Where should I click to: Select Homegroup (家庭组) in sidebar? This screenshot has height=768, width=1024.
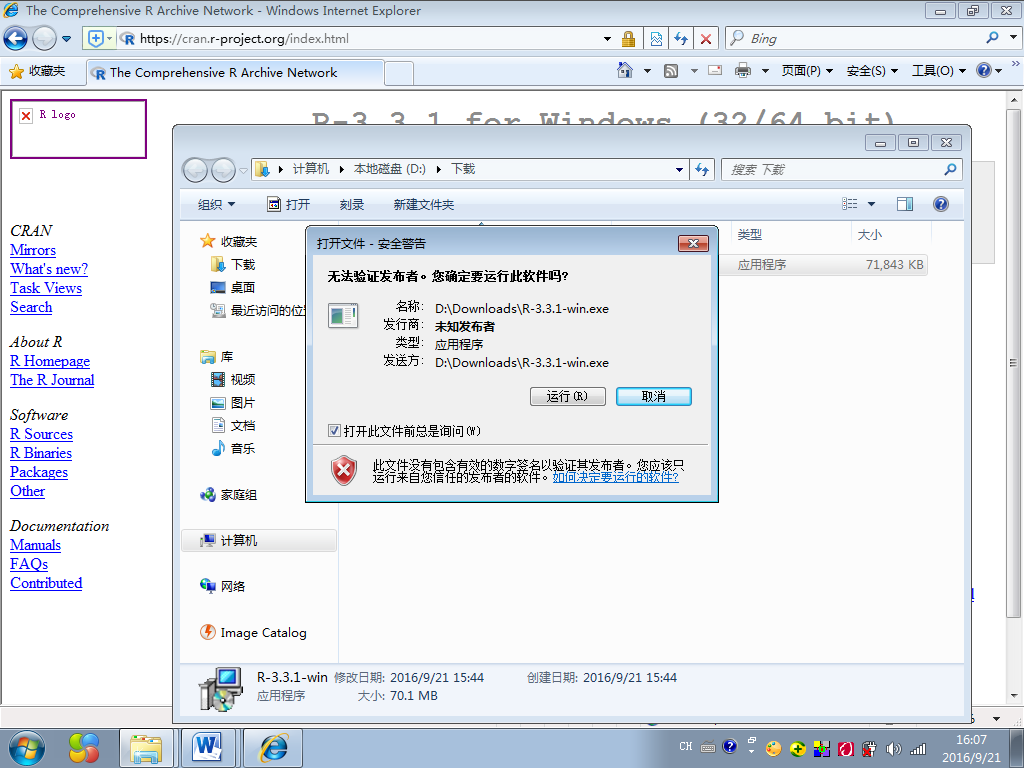229,495
